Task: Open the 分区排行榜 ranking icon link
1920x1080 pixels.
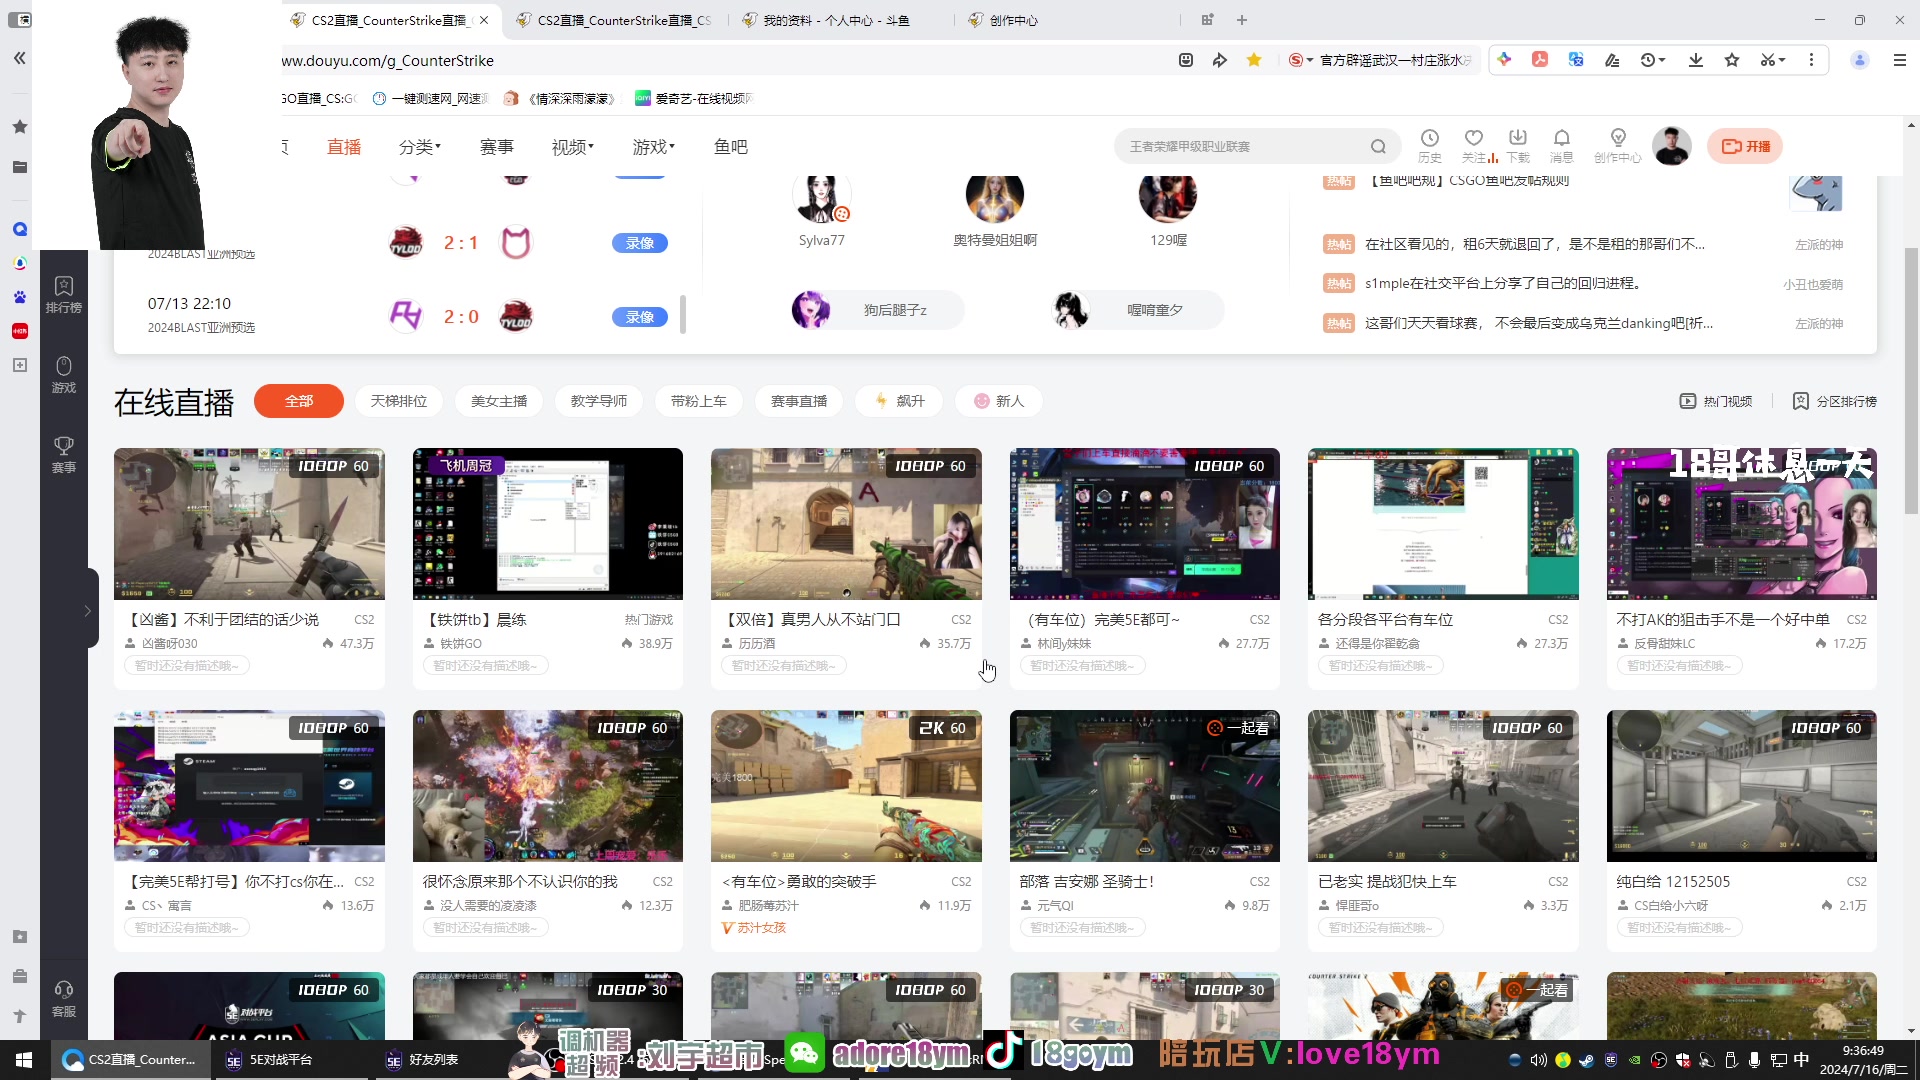Action: [x=1834, y=401]
